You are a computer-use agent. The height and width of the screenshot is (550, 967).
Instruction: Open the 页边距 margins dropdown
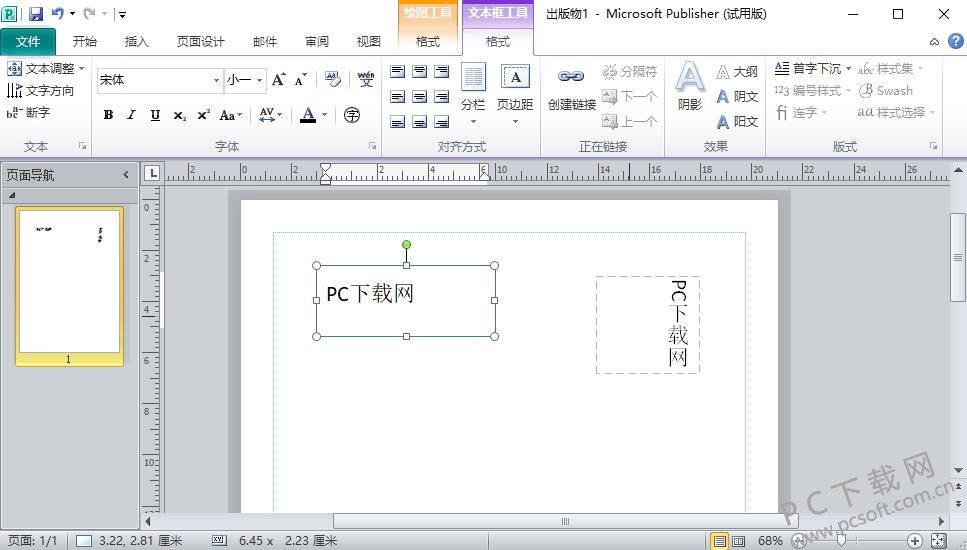tap(515, 94)
